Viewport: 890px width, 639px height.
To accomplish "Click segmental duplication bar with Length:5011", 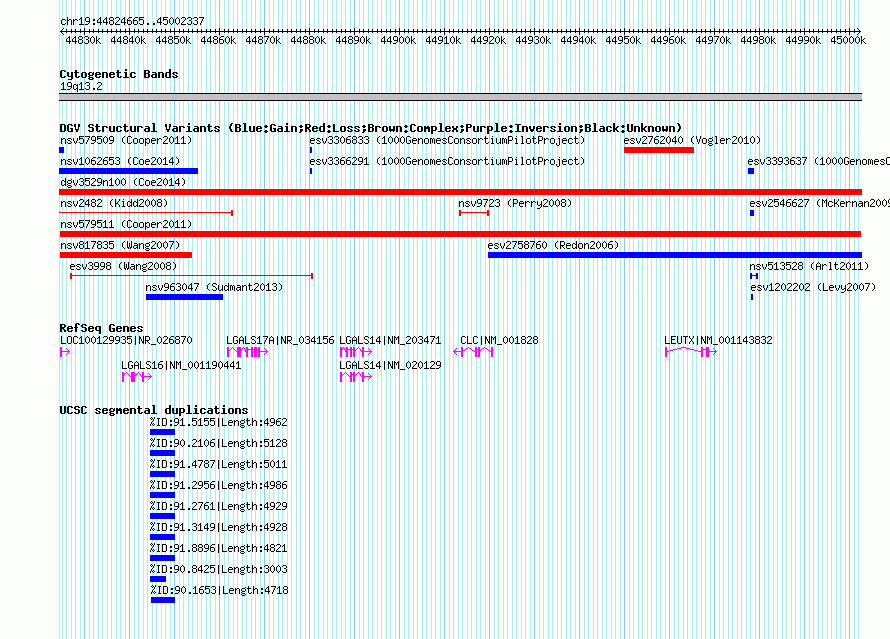I will pyautogui.click(x=162, y=474).
